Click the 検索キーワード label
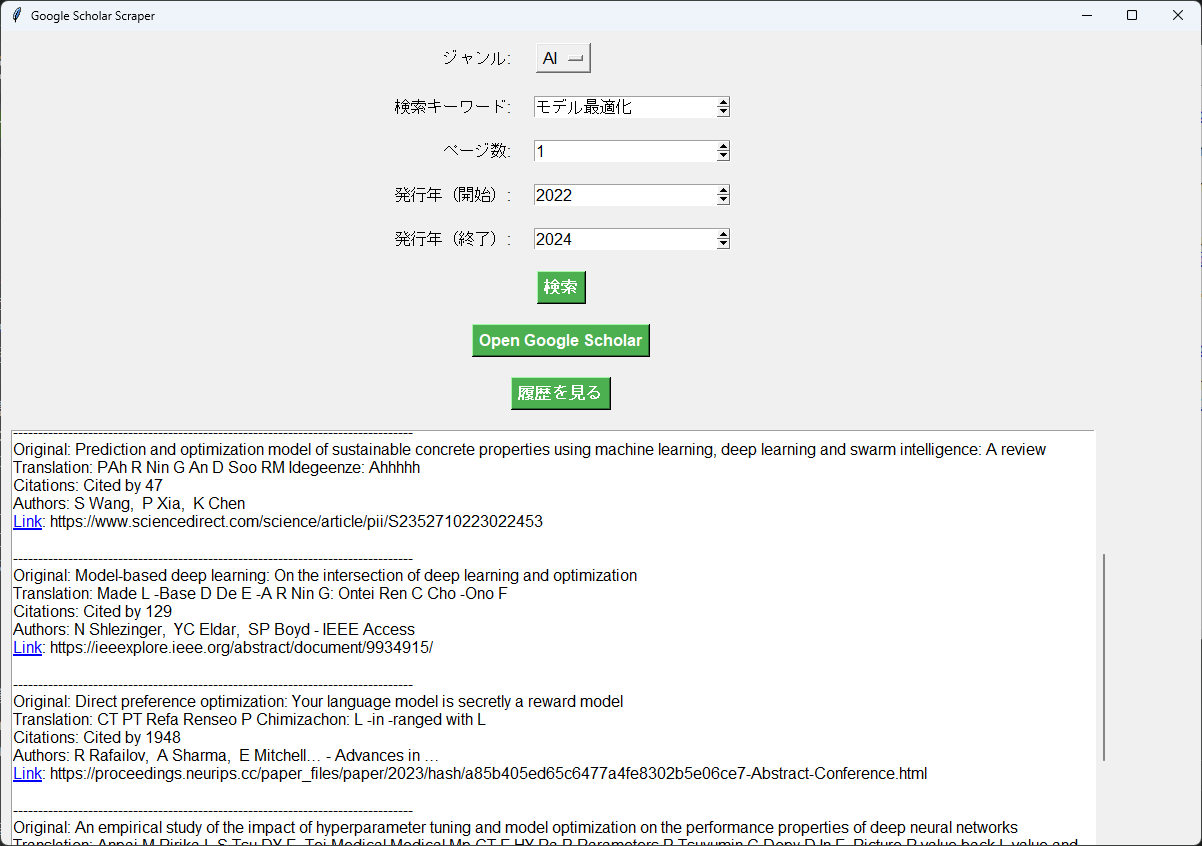 (453, 107)
